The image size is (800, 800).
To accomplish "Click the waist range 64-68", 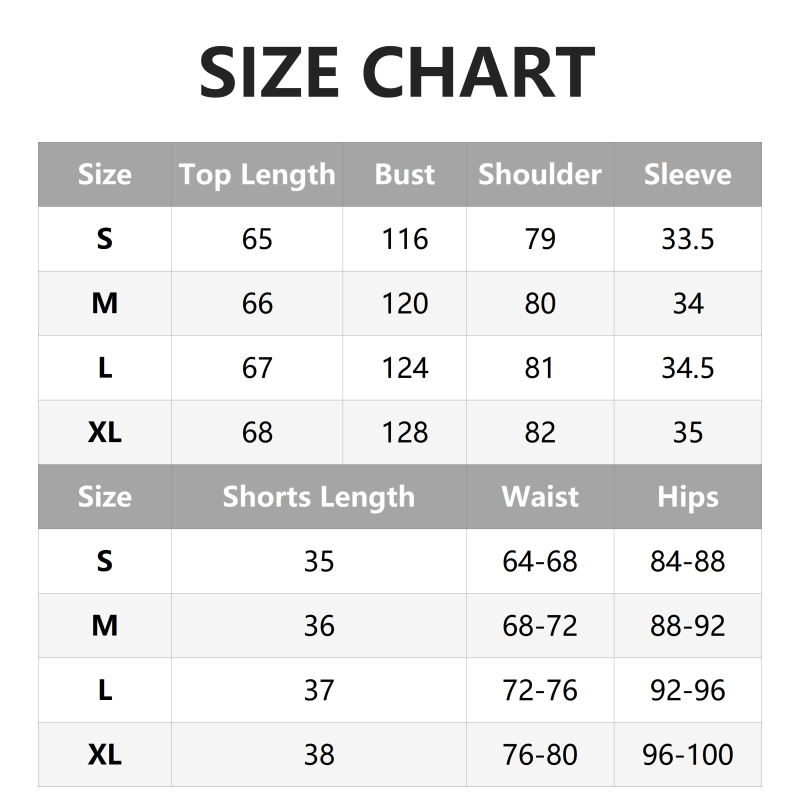I will pos(540,562).
